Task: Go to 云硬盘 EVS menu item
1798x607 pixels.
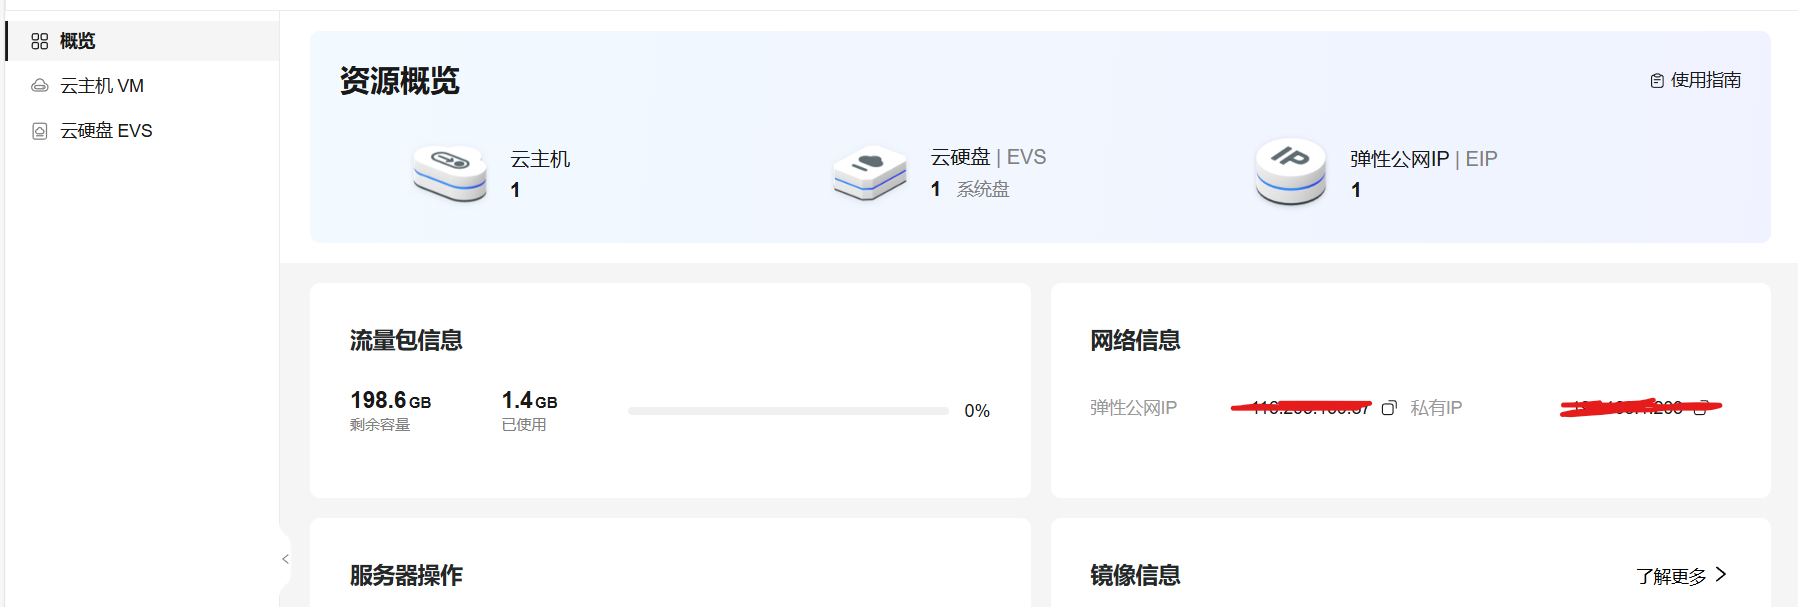Action: [106, 131]
